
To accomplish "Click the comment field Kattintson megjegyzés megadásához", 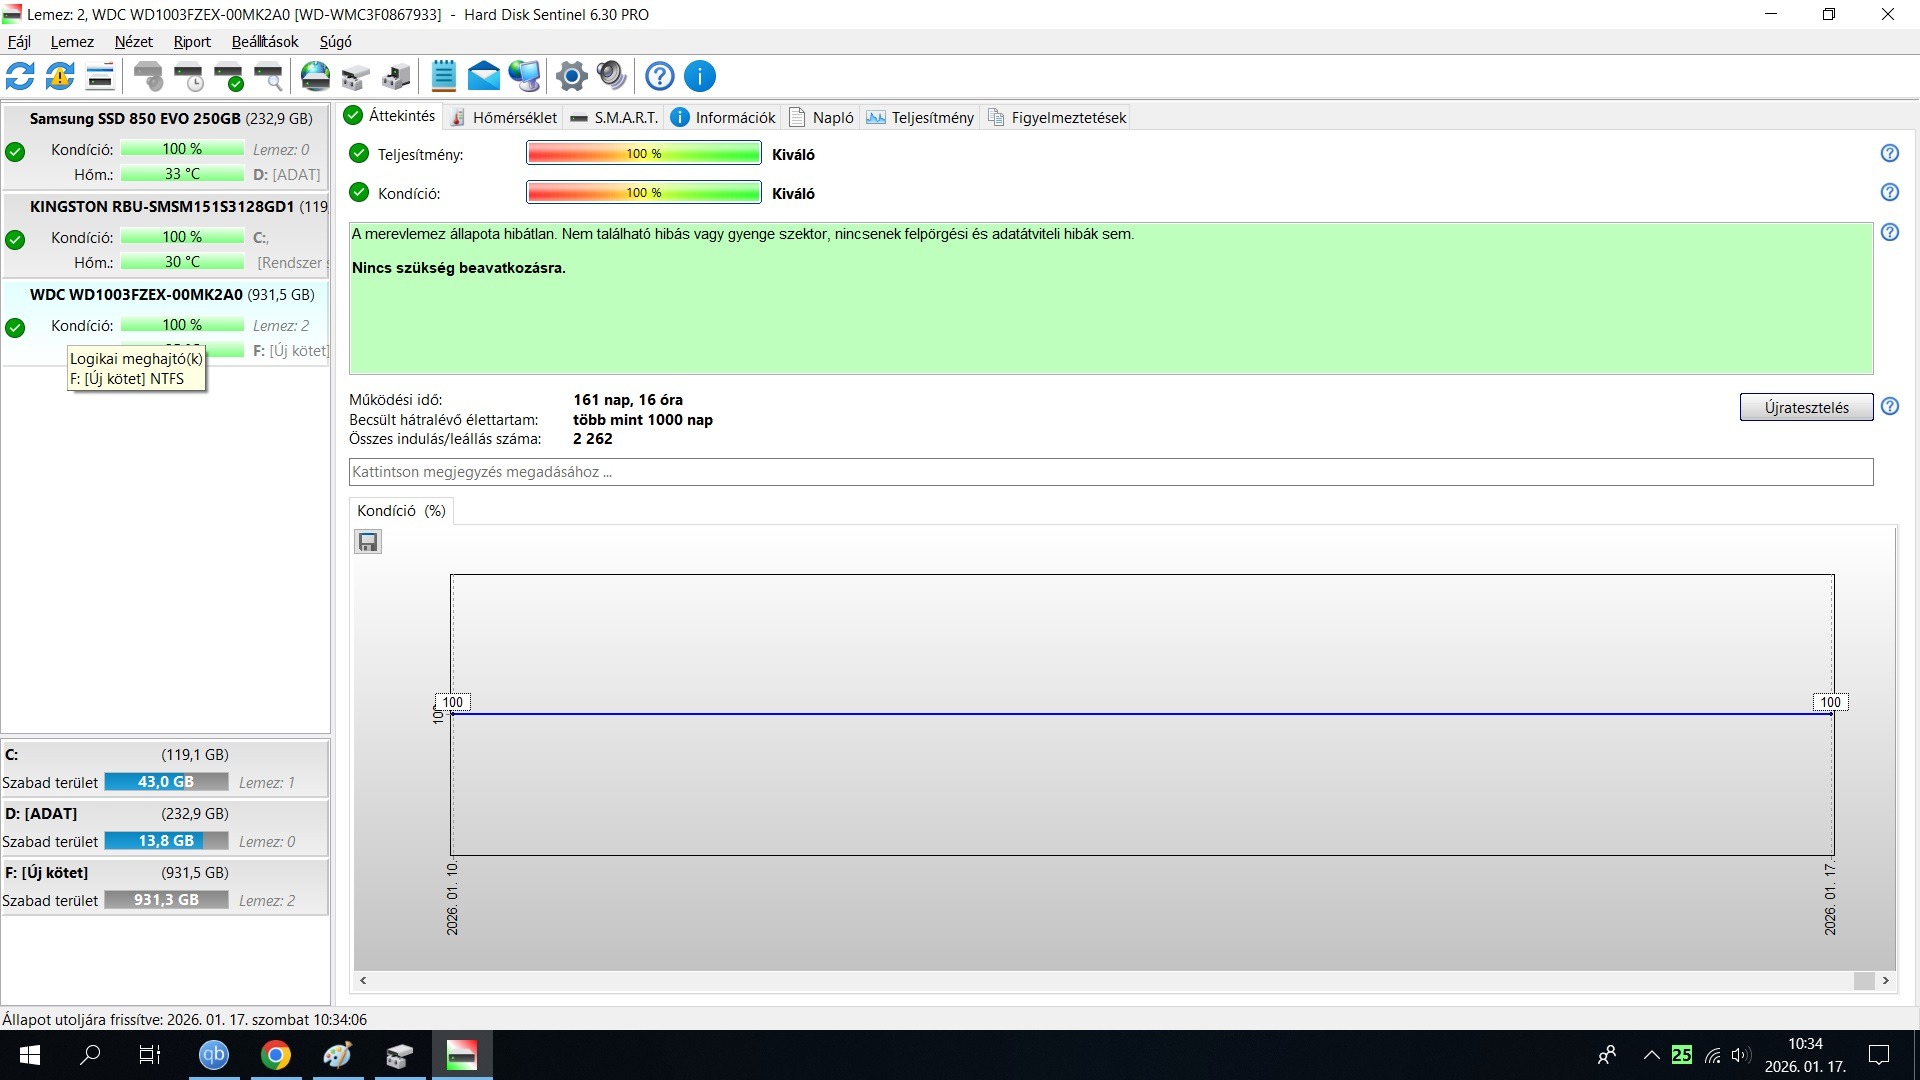I will pos(1110,472).
